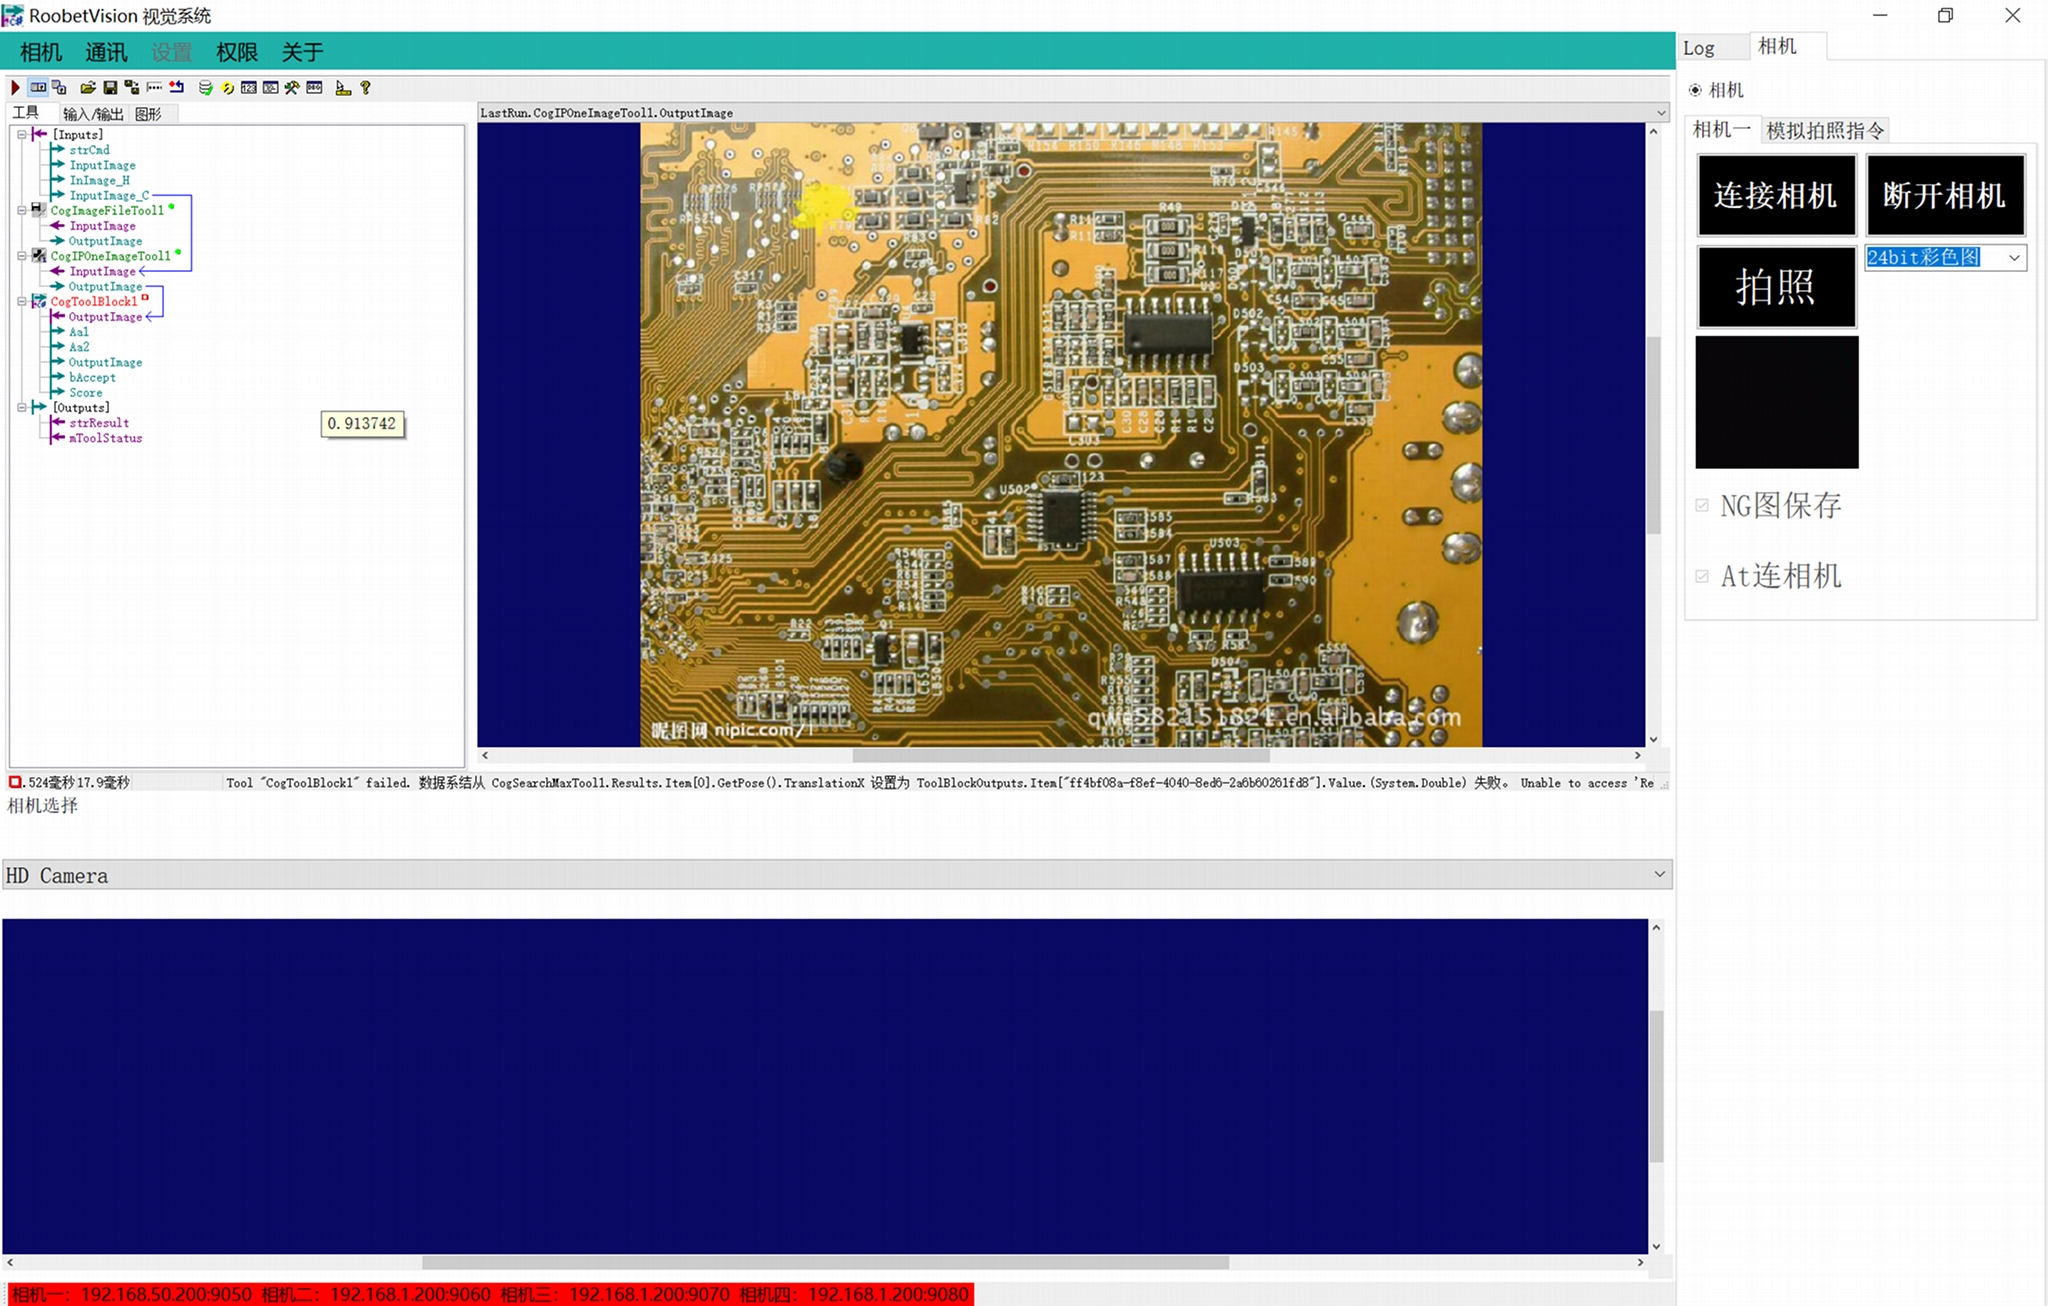
Task: Click the Open folder toolbar icon
Action: (x=88, y=88)
